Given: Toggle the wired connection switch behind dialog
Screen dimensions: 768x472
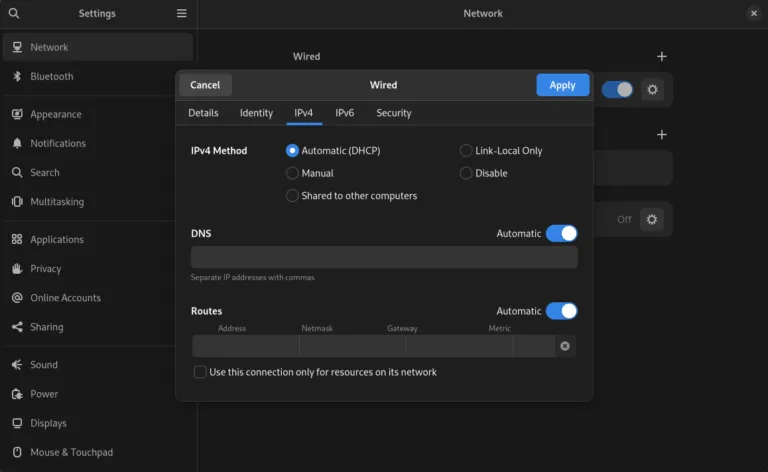Looking at the screenshot, I should (x=617, y=90).
